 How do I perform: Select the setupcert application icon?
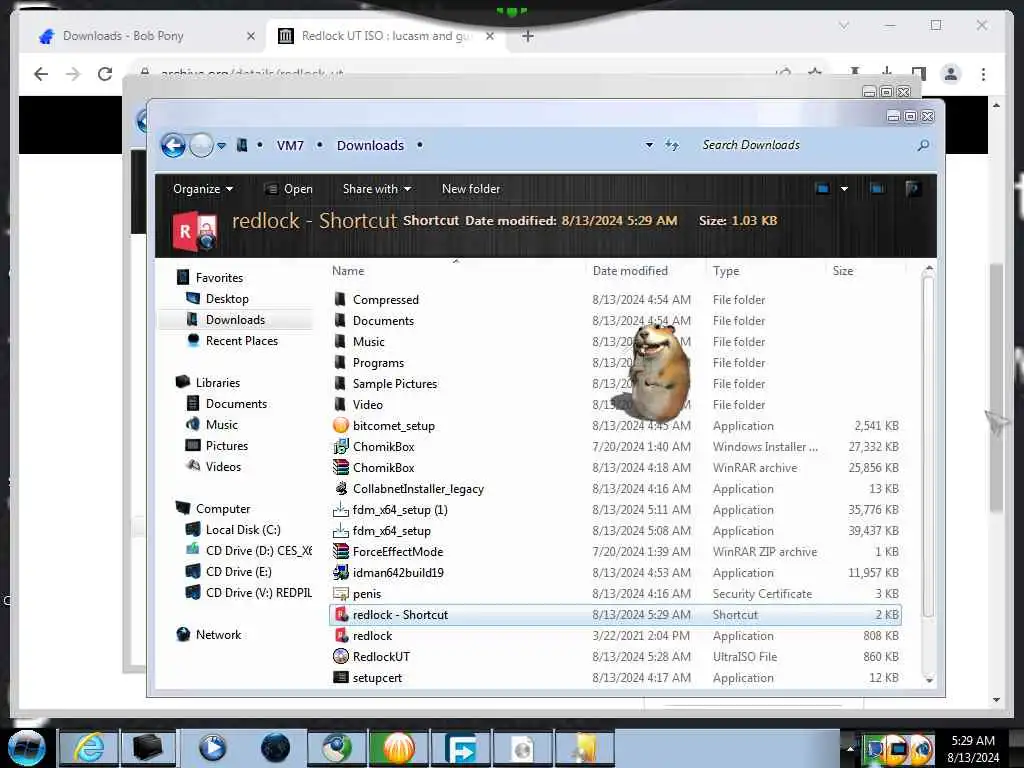tap(340, 677)
